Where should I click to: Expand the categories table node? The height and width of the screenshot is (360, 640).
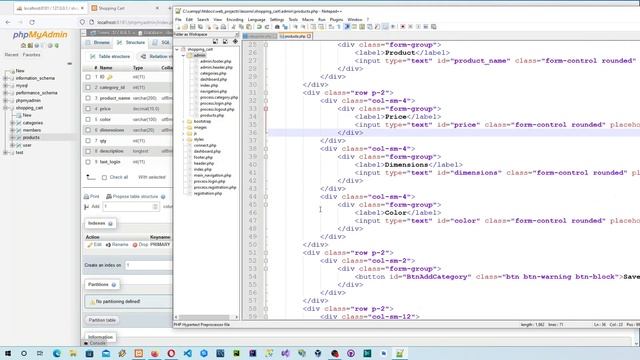[x=12, y=123]
